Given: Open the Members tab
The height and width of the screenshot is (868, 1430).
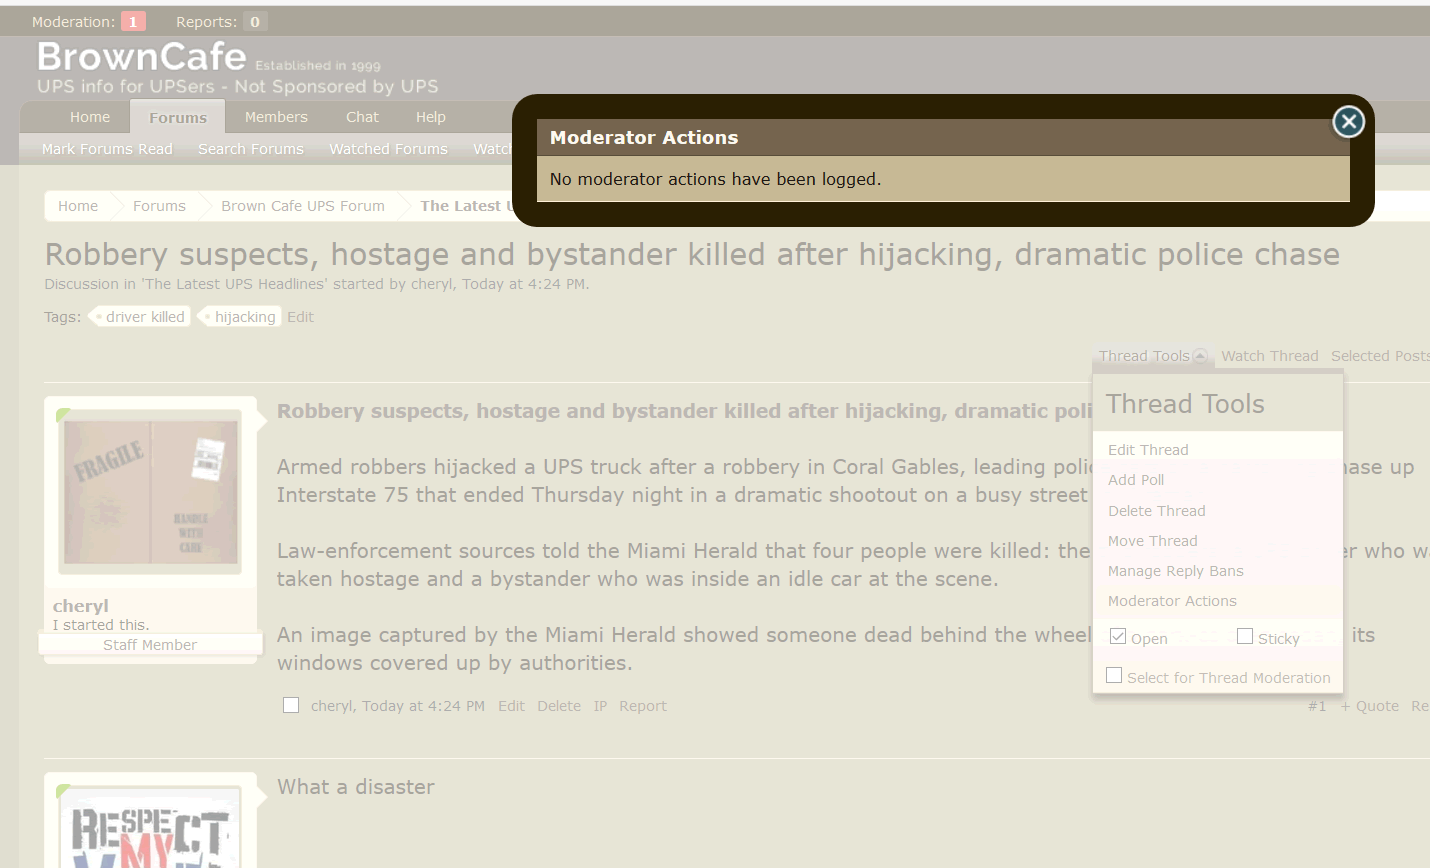Looking at the screenshot, I should click(x=276, y=117).
